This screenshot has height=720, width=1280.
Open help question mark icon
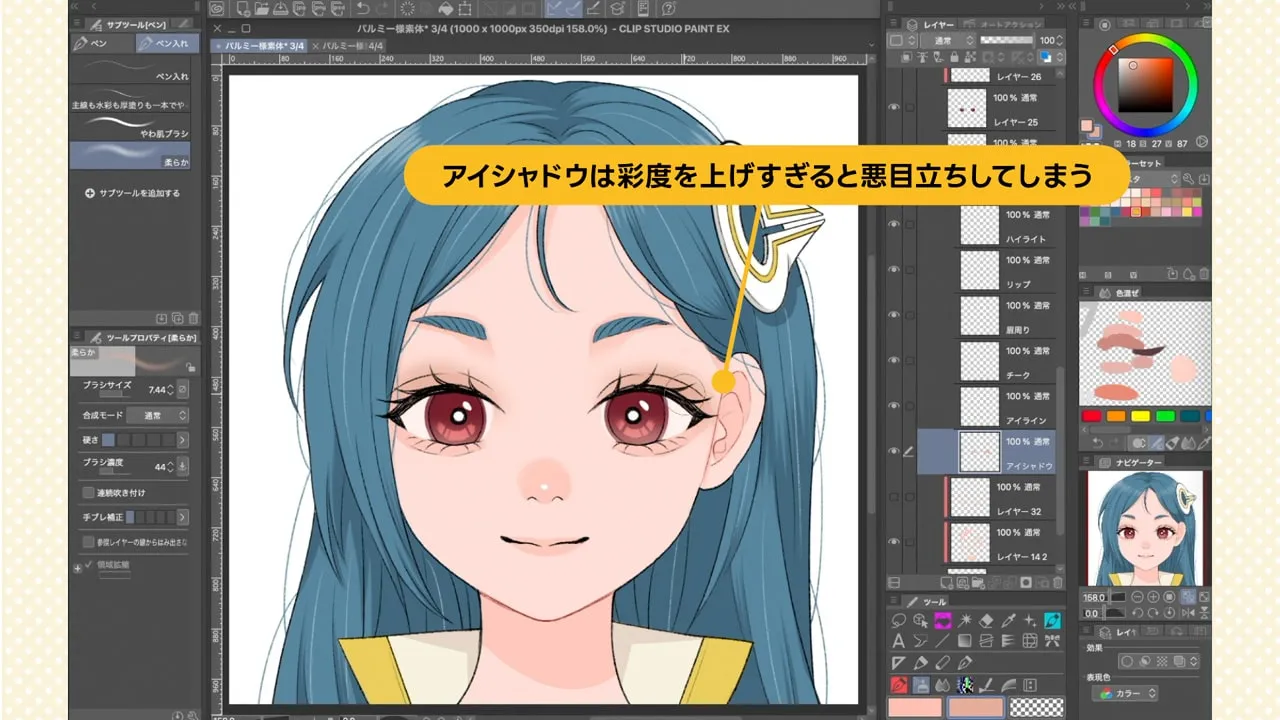point(668,9)
